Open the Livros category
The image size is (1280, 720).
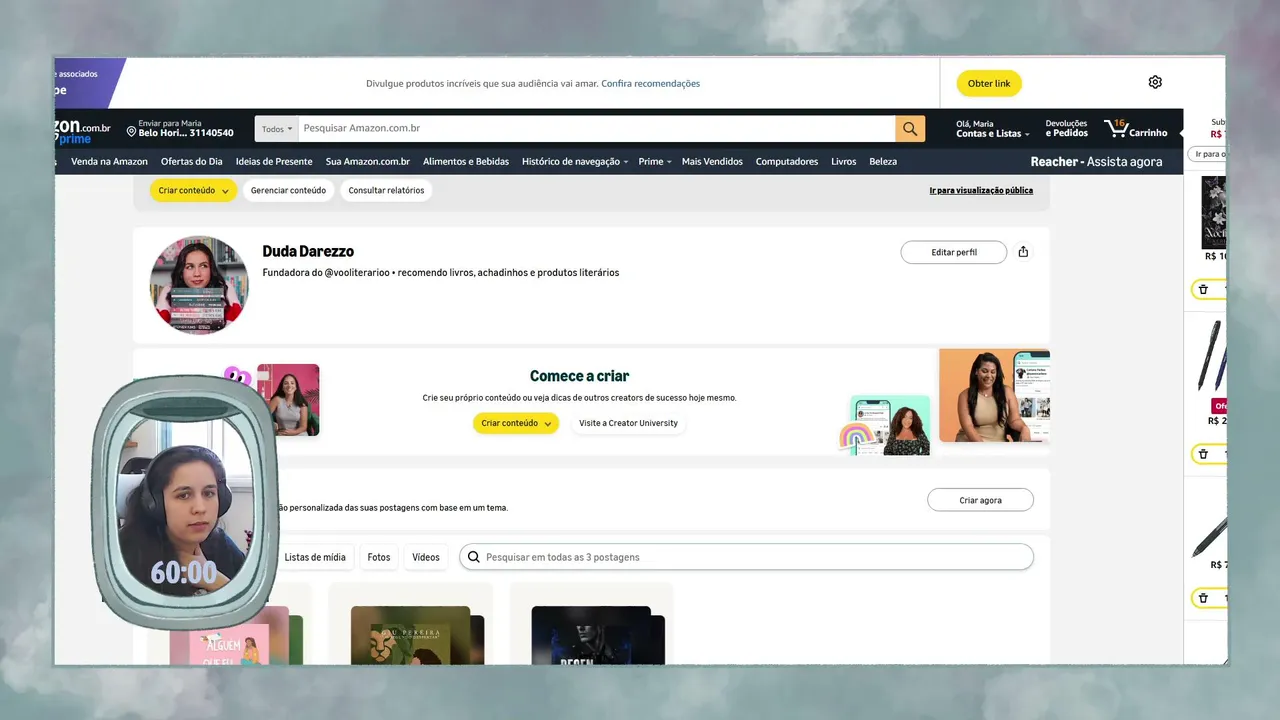click(x=844, y=162)
